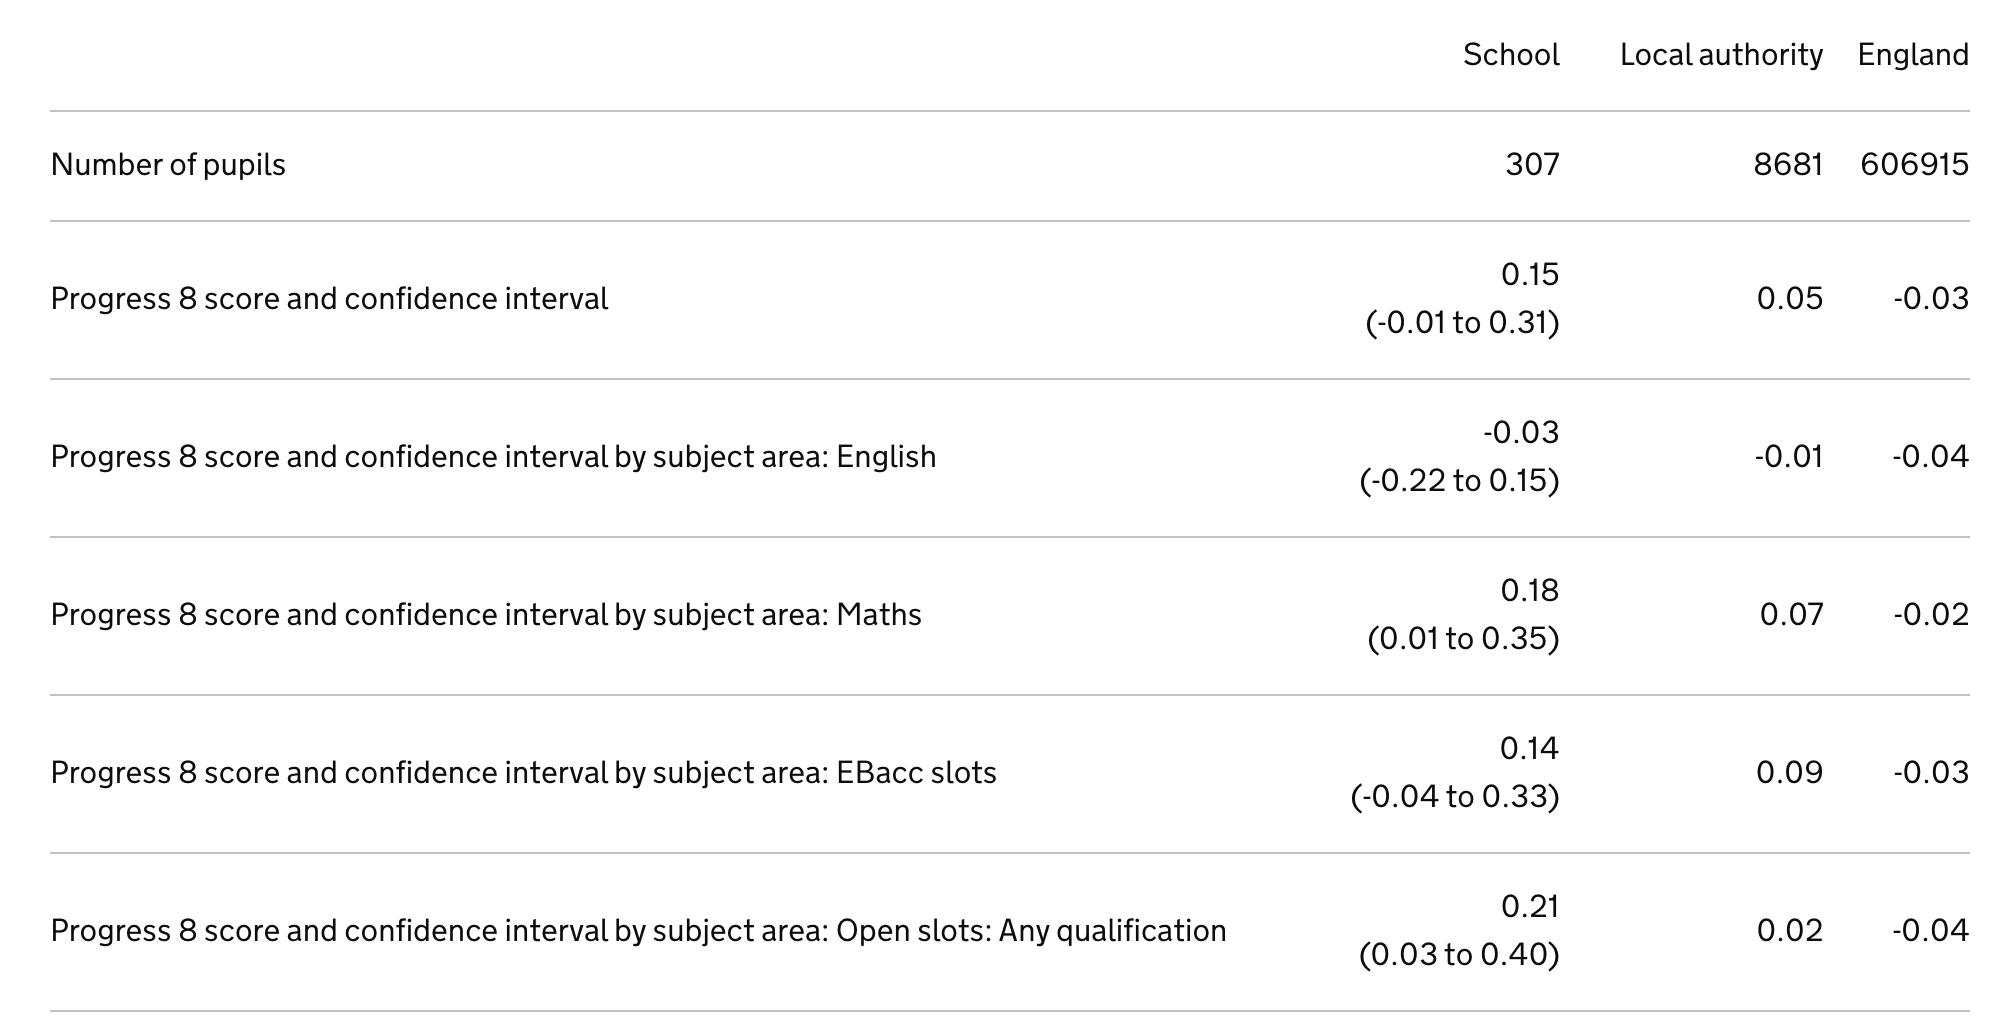2008x1016 pixels.
Task: Click the England column header
Action: [x=1913, y=54]
